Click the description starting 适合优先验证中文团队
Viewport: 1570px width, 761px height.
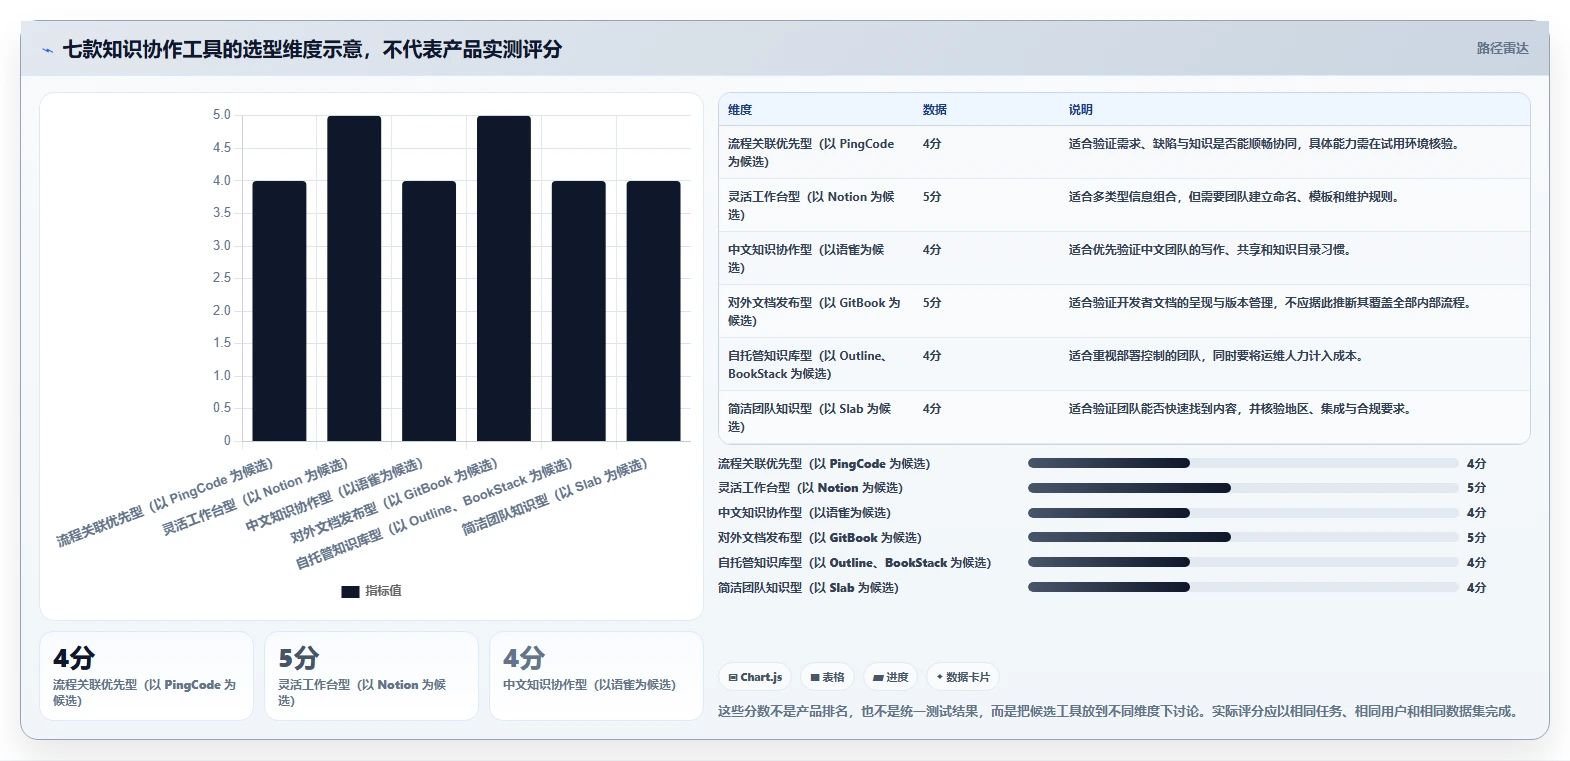click(1212, 250)
